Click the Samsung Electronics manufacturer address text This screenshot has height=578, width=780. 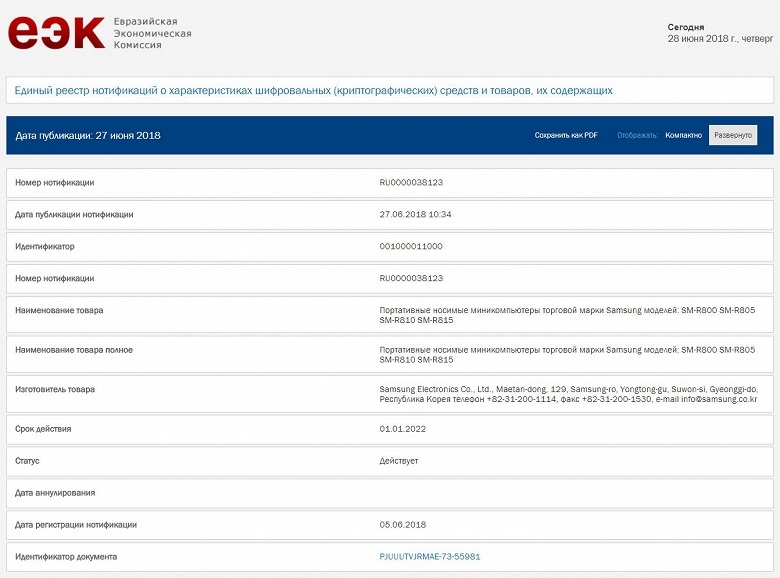569,394
